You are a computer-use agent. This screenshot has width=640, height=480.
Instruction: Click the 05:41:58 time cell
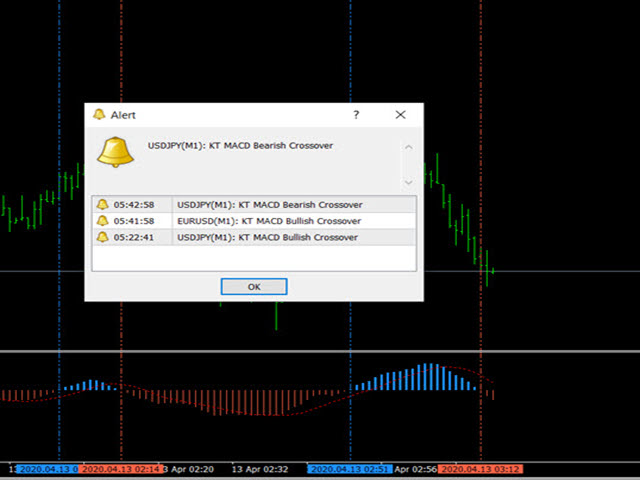click(134, 221)
